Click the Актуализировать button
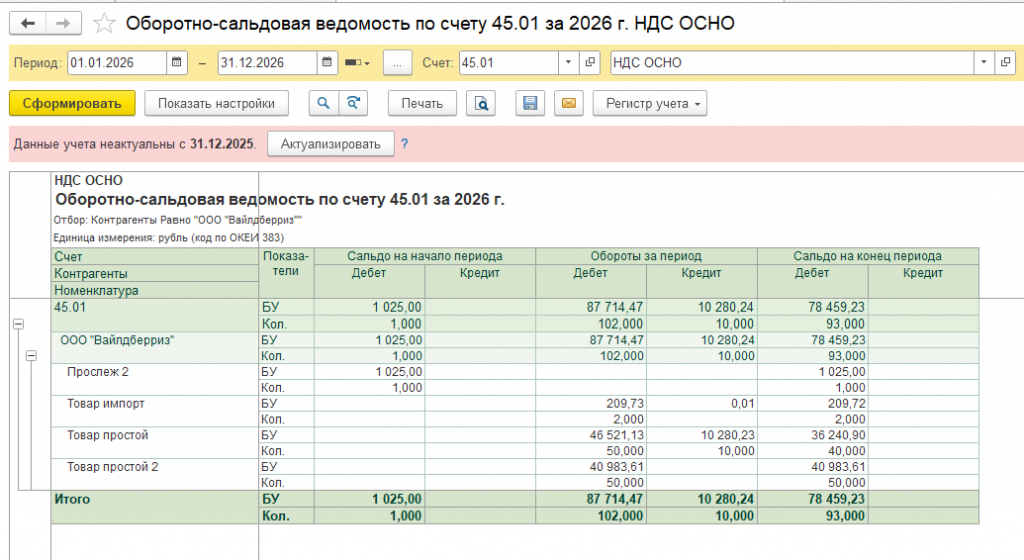The height and width of the screenshot is (560, 1024). [x=330, y=144]
